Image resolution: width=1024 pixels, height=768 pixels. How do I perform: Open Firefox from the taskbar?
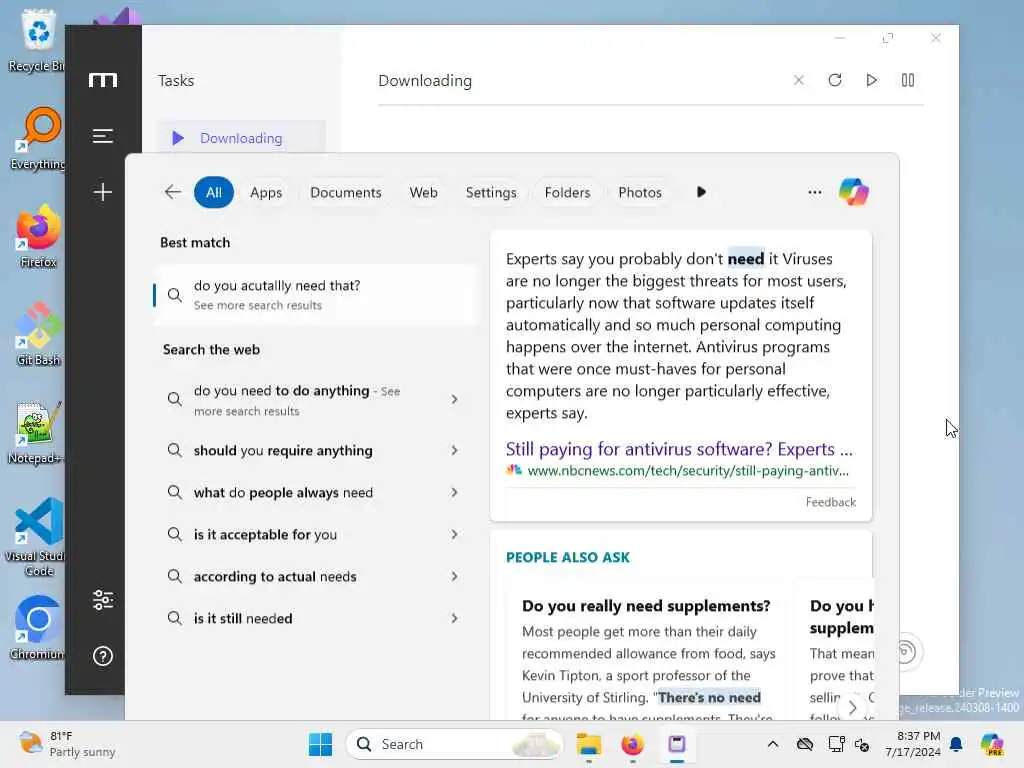coord(632,744)
